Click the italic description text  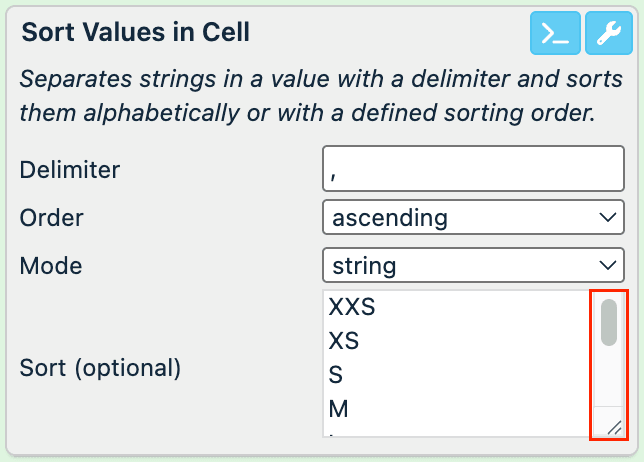307,96
